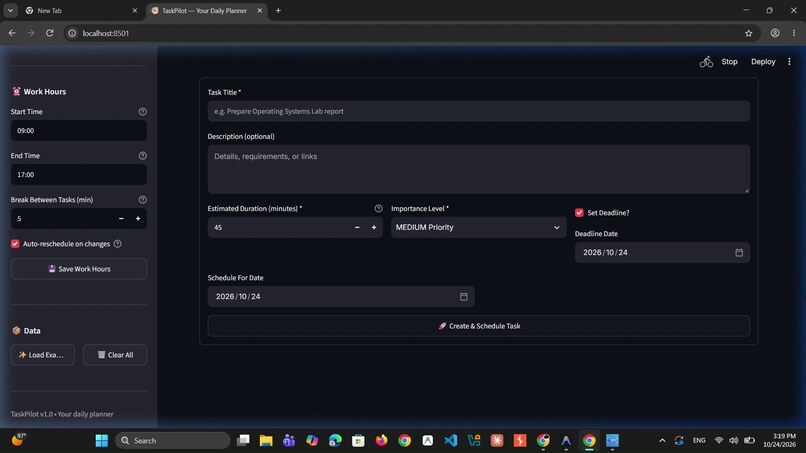Click the Task Title input field
The image size is (806, 453).
pyautogui.click(x=479, y=111)
